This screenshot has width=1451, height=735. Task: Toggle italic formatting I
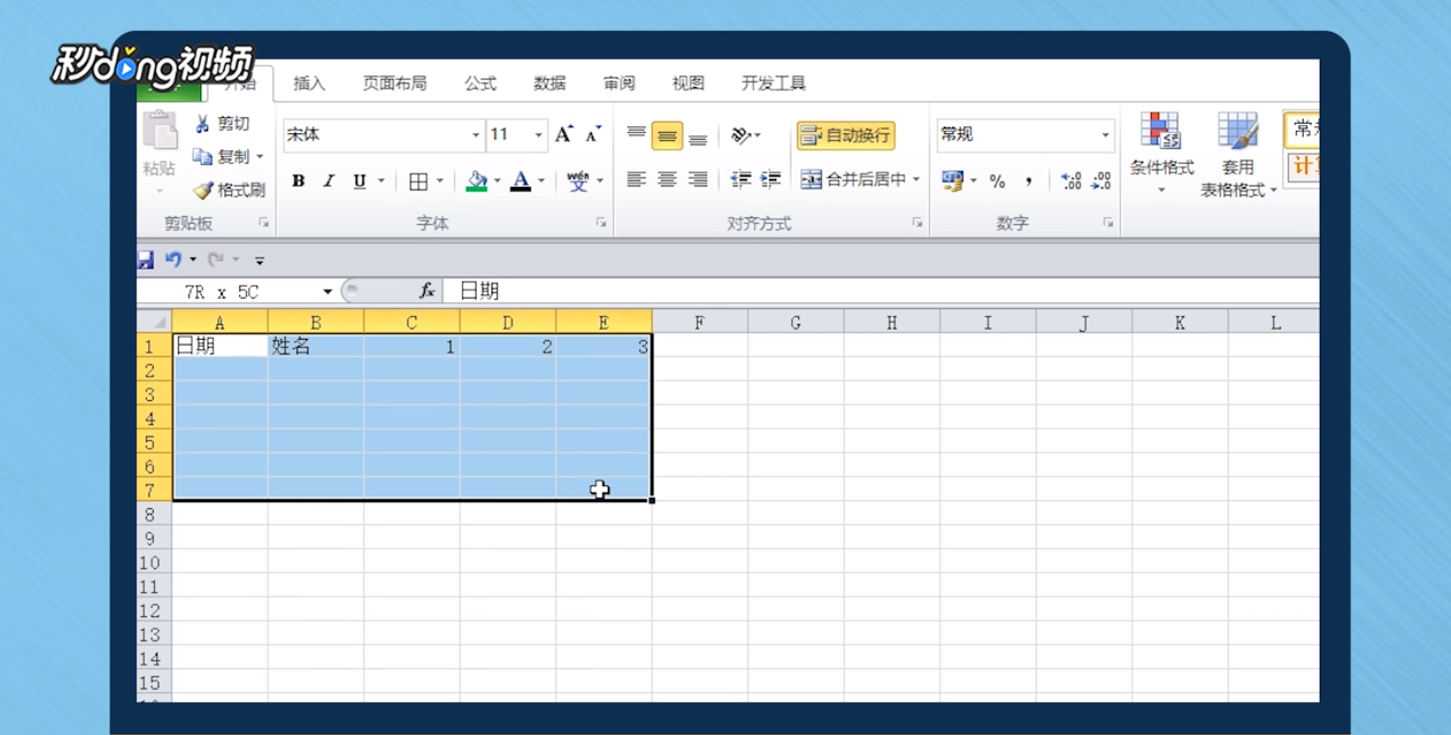tap(328, 181)
